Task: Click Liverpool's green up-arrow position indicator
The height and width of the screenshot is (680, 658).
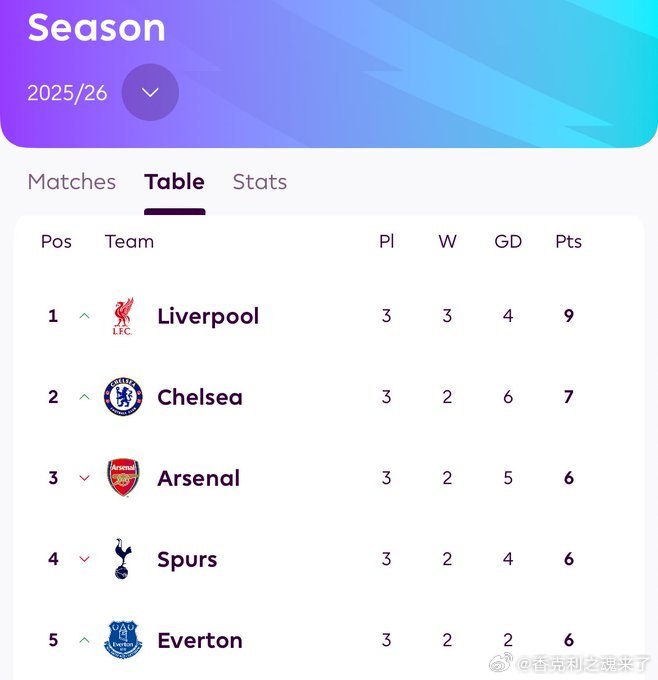Action: (85, 316)
